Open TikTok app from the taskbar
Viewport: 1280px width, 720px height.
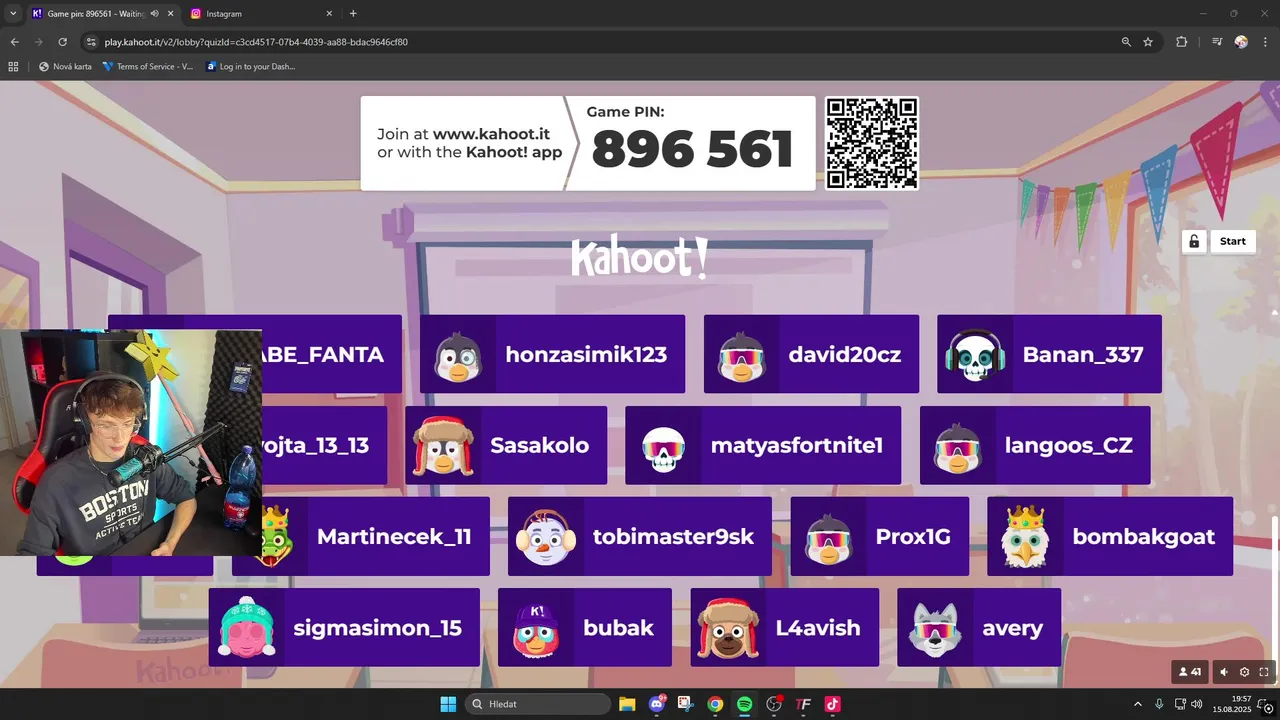(832, 704)
